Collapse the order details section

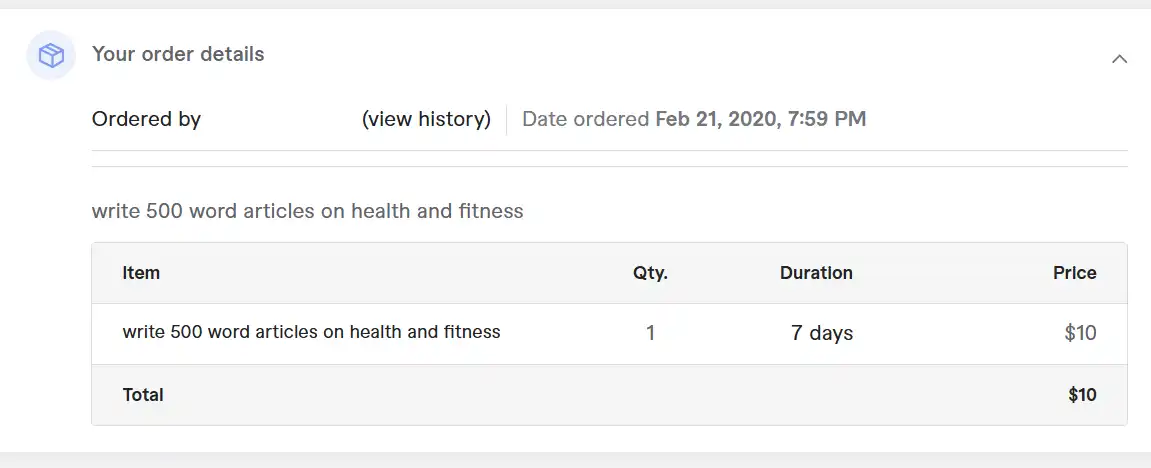[x=1119, y=59]
